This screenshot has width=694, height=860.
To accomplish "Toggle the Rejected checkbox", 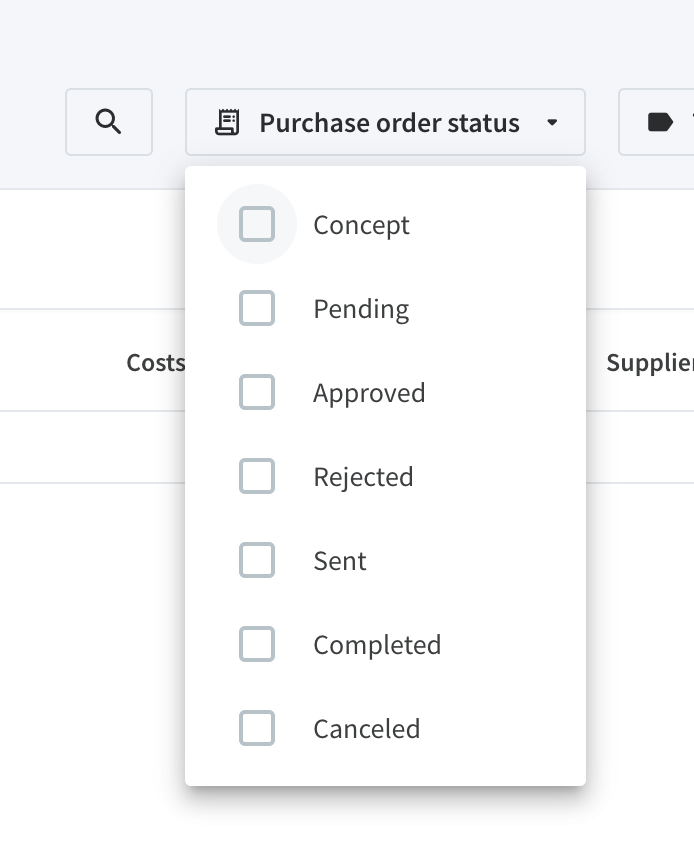I will [x=257, y=477].
